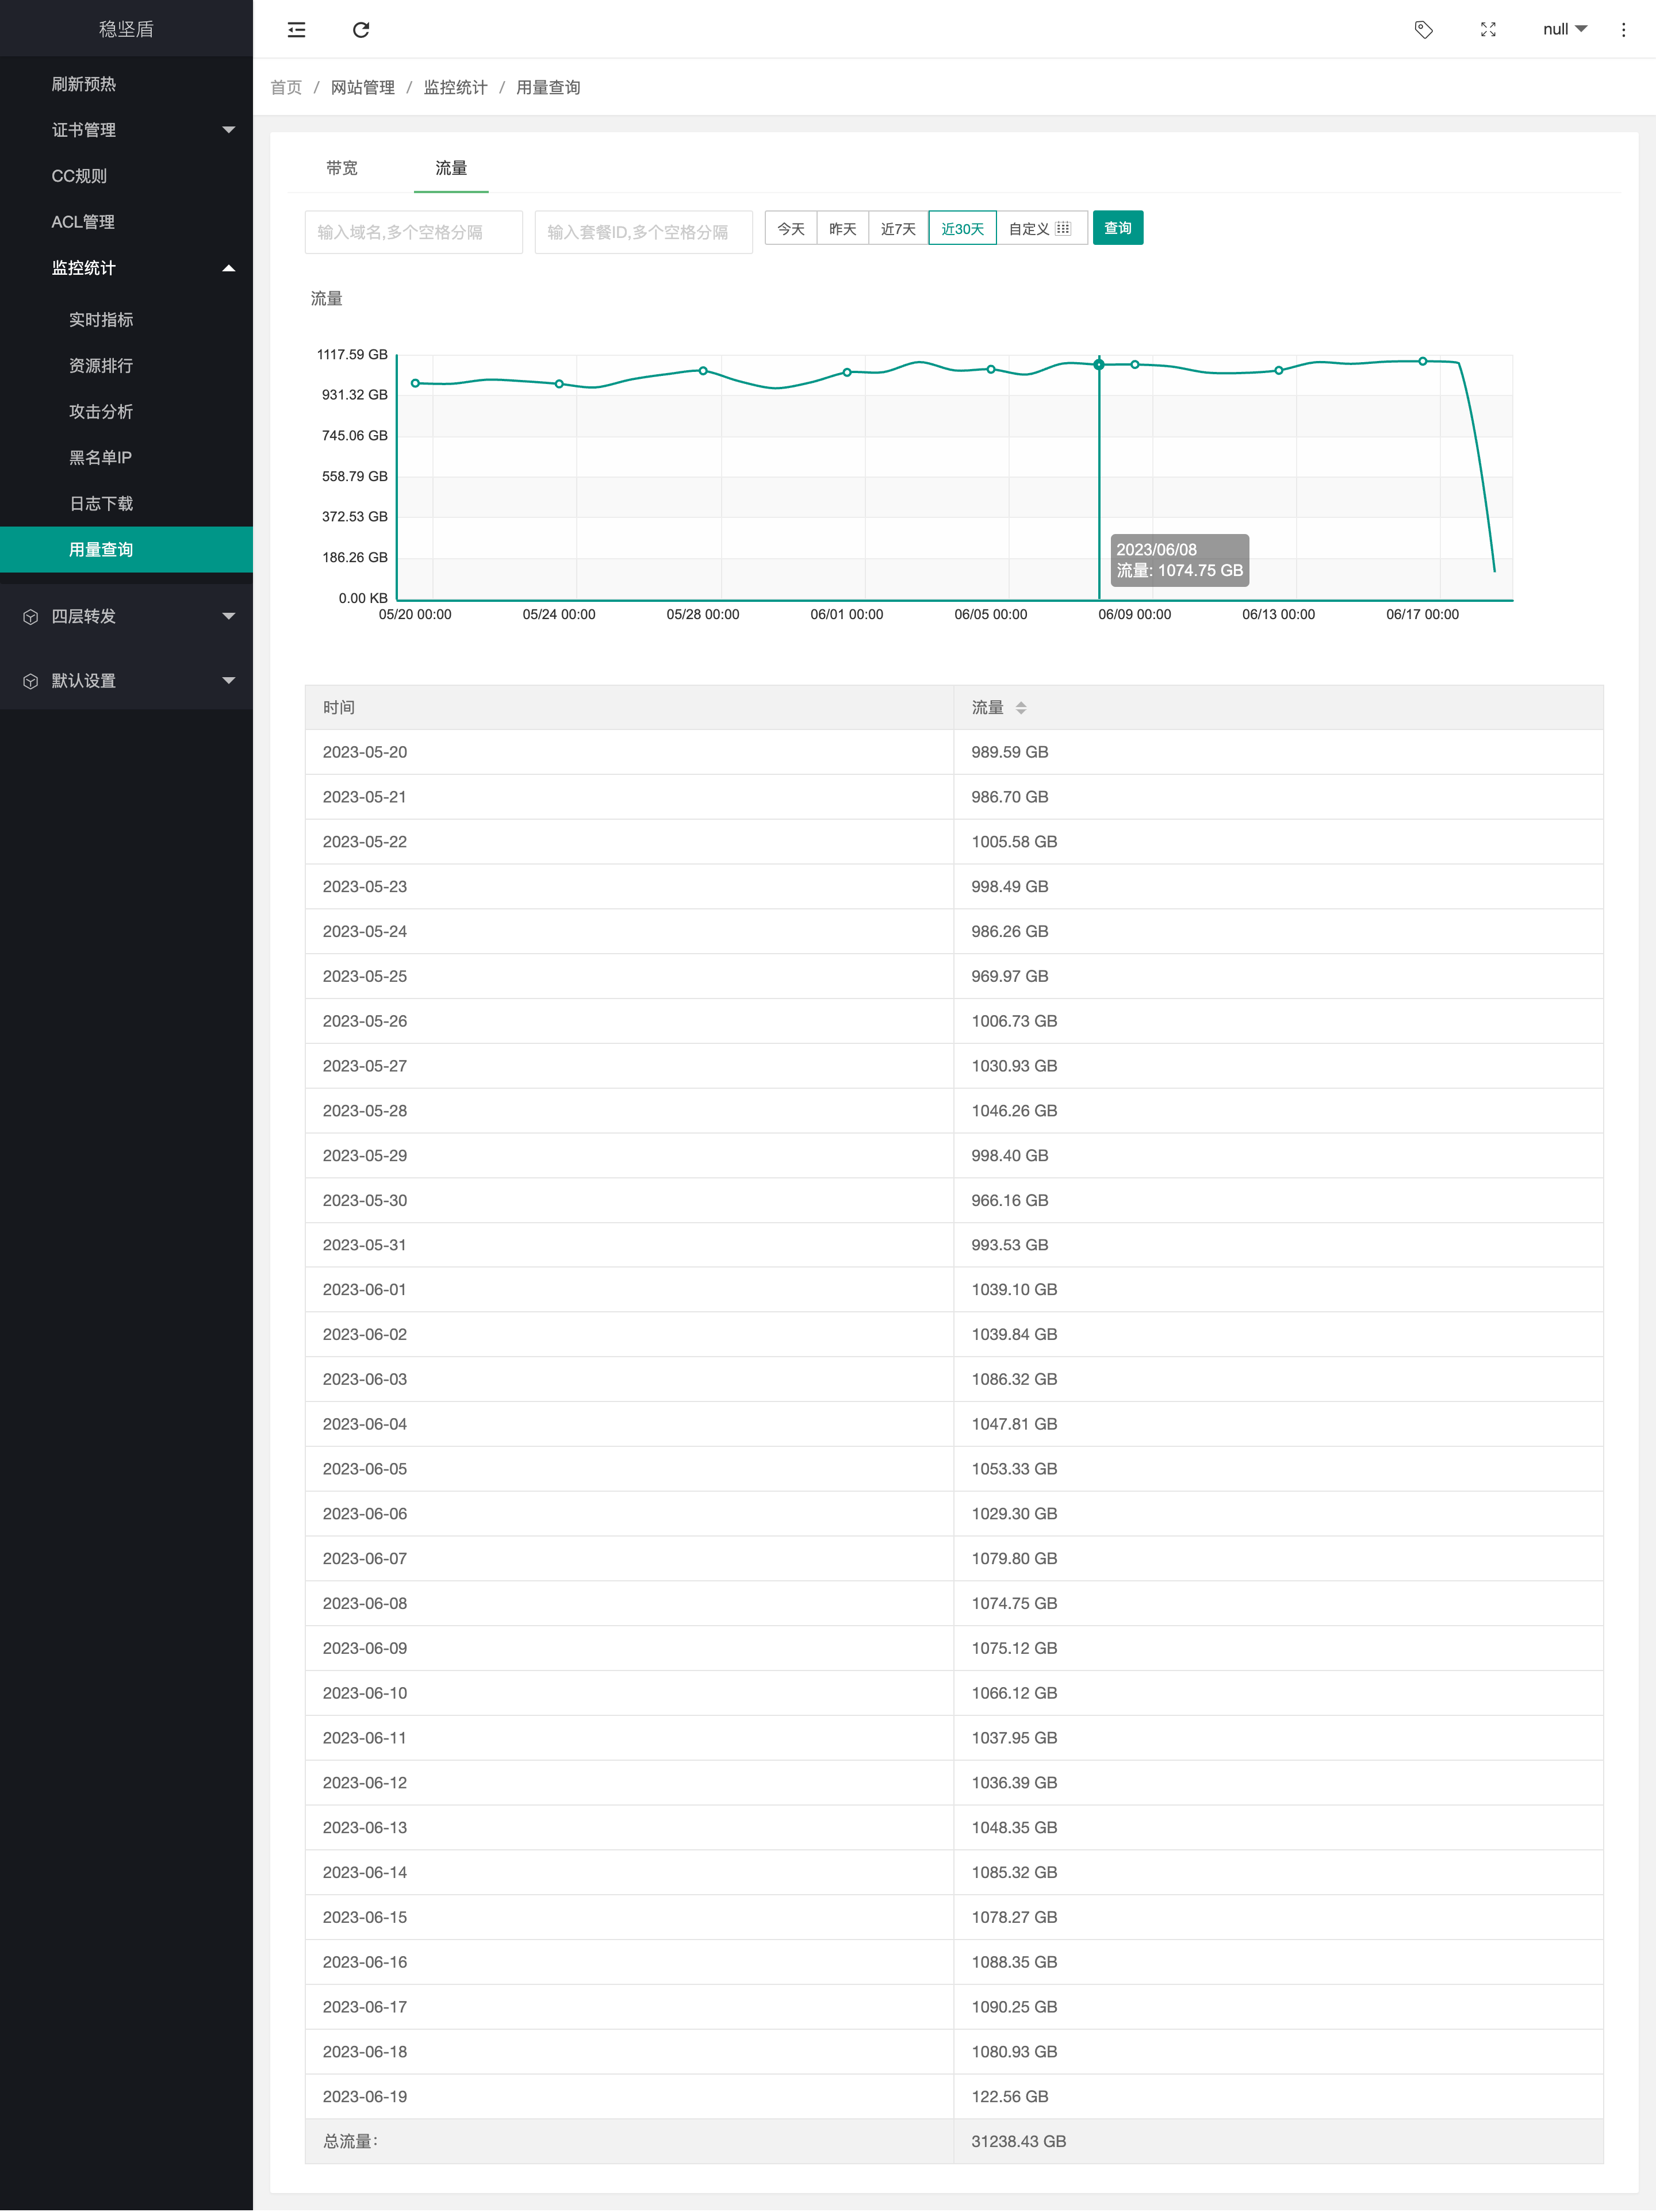Click 用量查询 breadcrumb item
Viewport: 1656px width, 2212px height.
[x=548, y=88]
